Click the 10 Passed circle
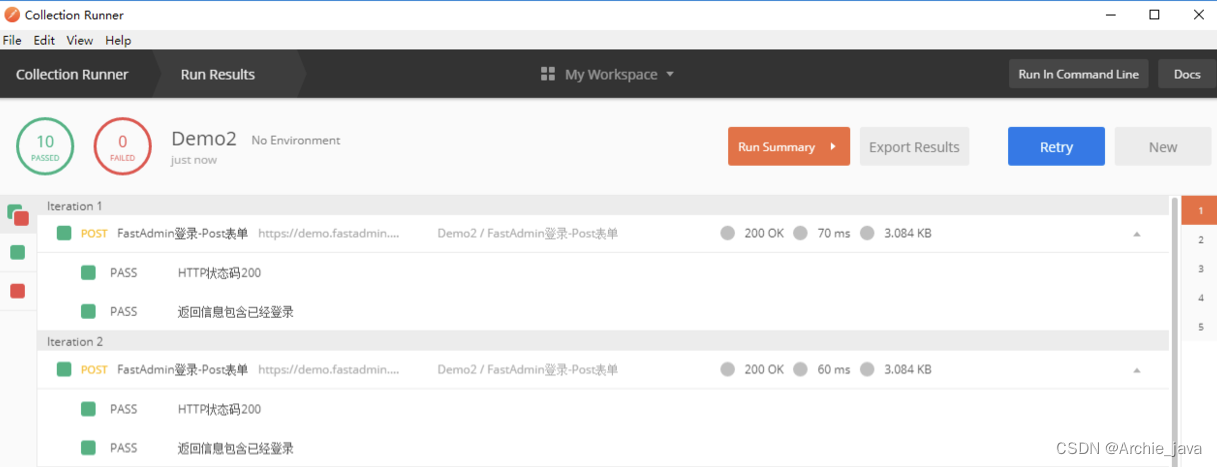The image size is (1217, 467). click(x=45, y=147)
